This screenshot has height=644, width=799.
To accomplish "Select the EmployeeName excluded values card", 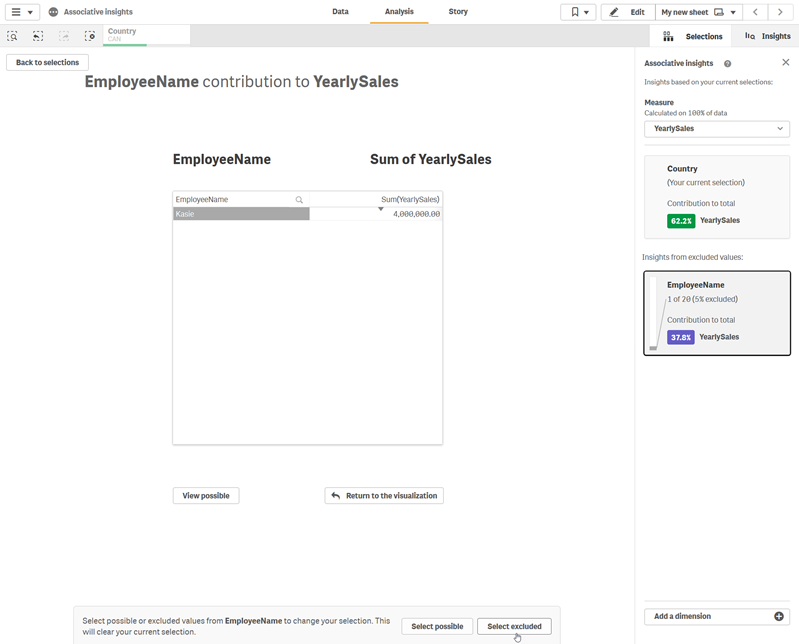I will point(717,313).
